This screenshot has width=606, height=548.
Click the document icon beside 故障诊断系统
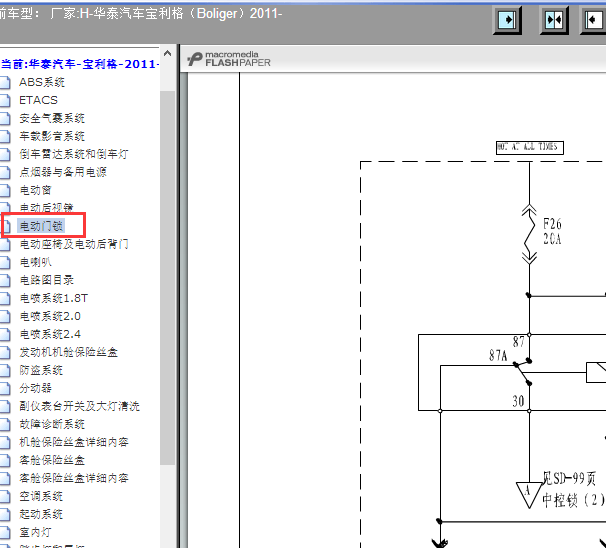coord(5,424)
